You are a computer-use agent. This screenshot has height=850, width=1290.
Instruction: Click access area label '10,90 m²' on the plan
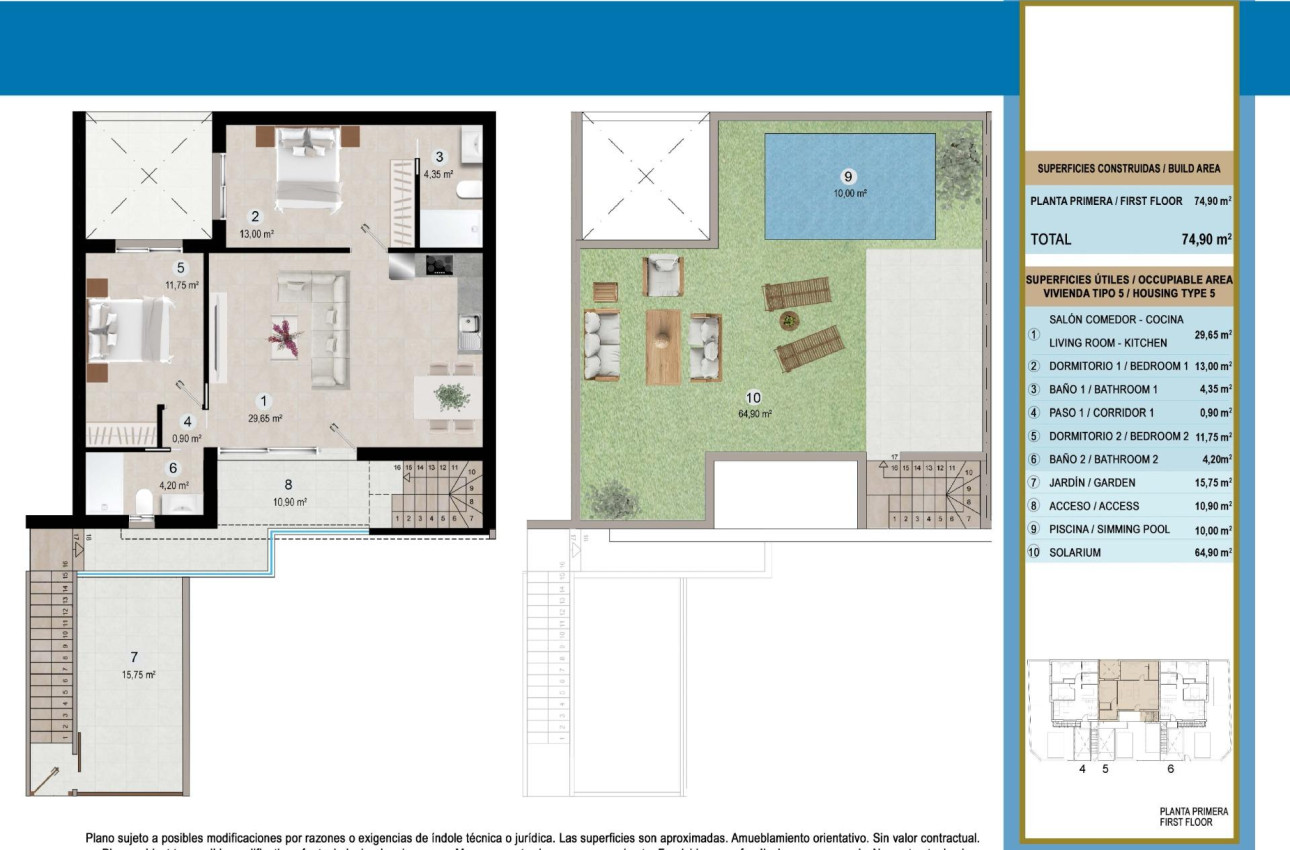289,502
